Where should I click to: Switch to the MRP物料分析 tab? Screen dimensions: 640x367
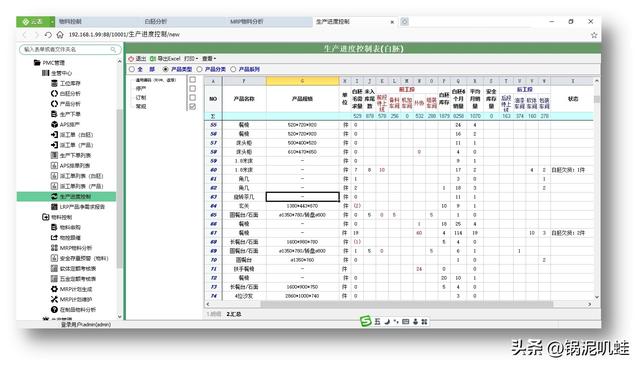point(247,21)
